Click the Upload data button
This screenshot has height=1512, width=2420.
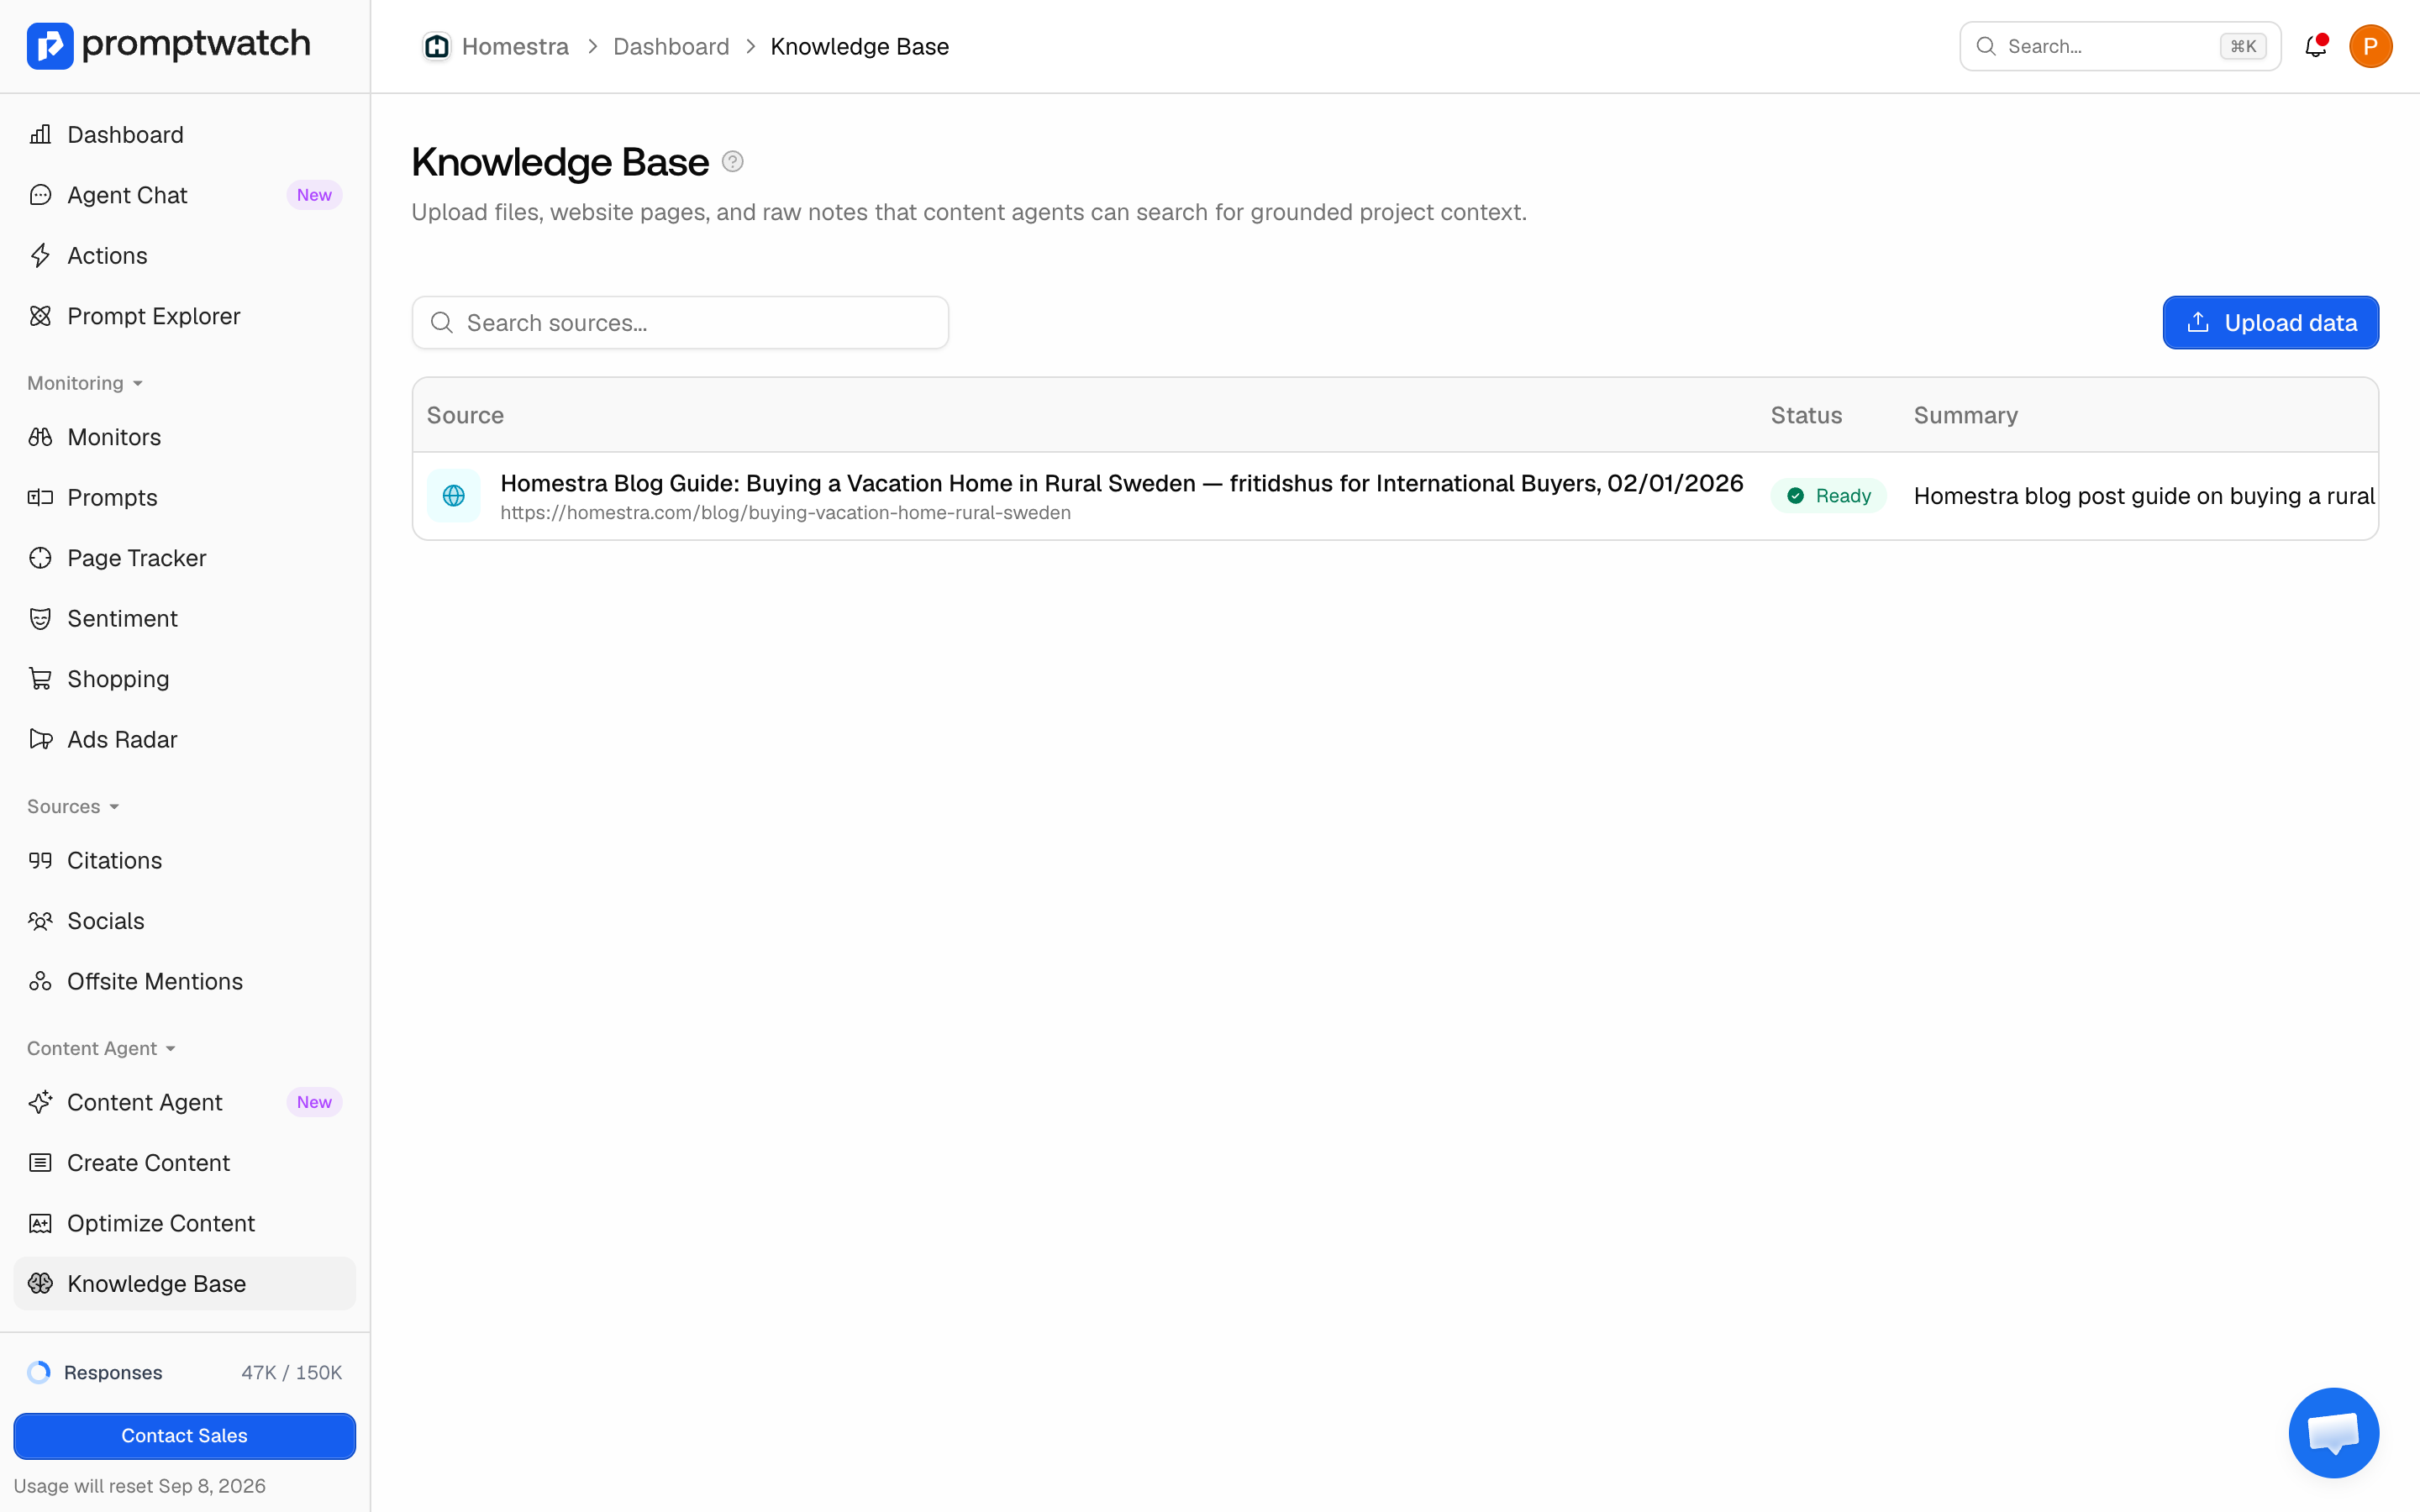click(2271, 323)
